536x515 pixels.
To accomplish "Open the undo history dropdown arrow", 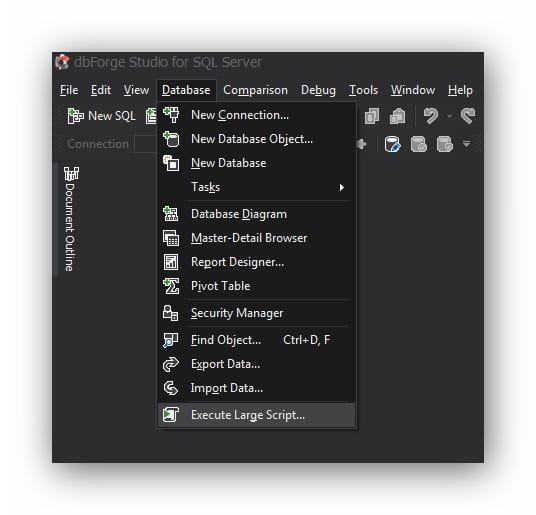I will click(450, 117).
